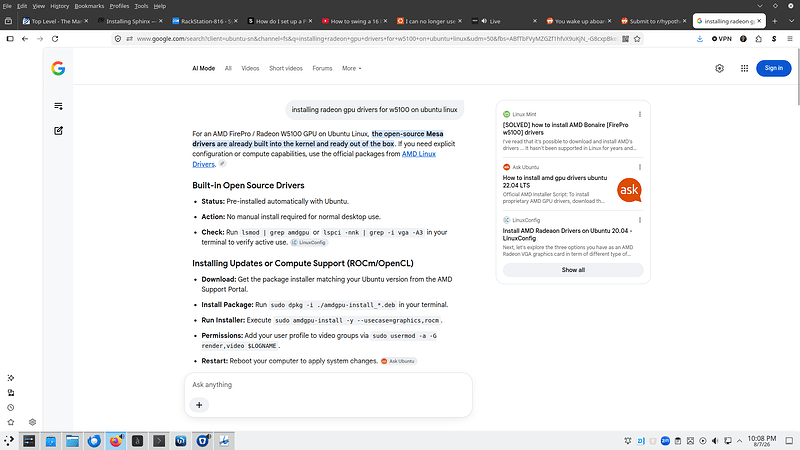This screenshot has height=450, width=800.
Task: Mute the Live tab audio icon
Action: [x=484, y=21]
